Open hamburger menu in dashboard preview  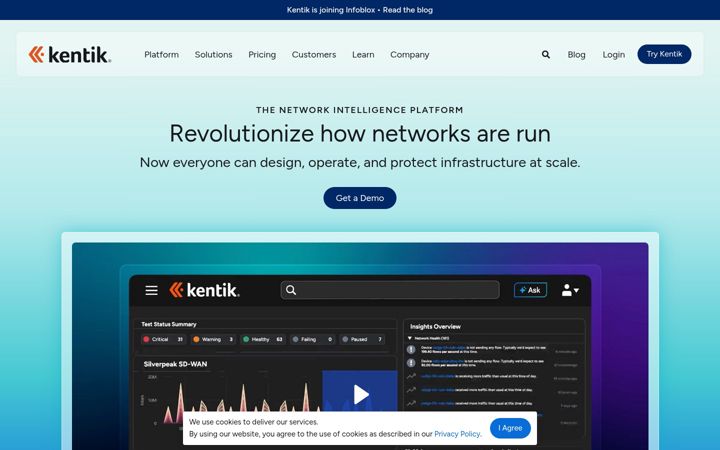[x=152, y=290]
